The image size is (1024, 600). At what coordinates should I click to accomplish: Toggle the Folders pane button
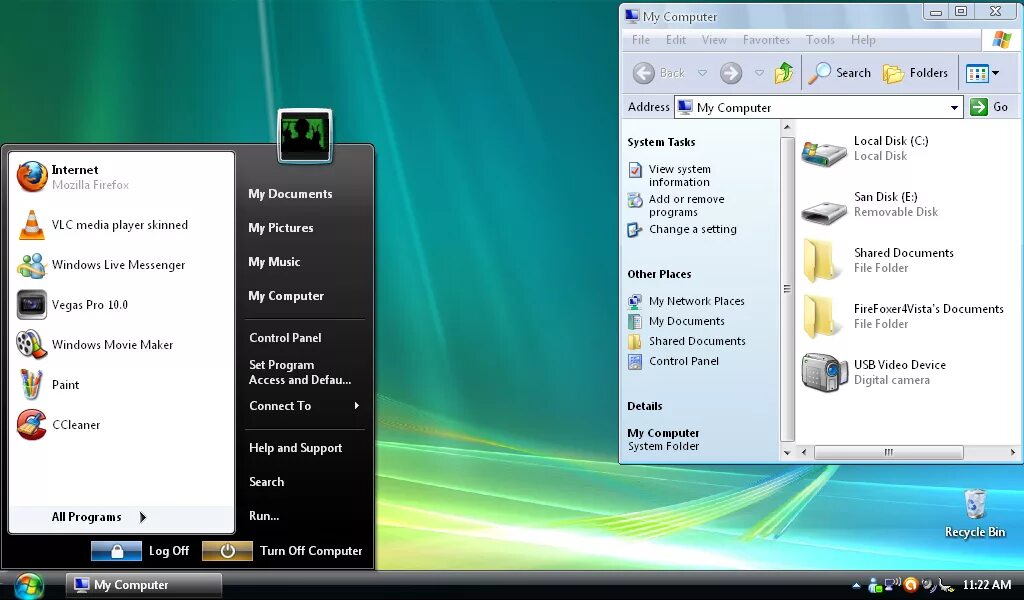coord(916,73)
